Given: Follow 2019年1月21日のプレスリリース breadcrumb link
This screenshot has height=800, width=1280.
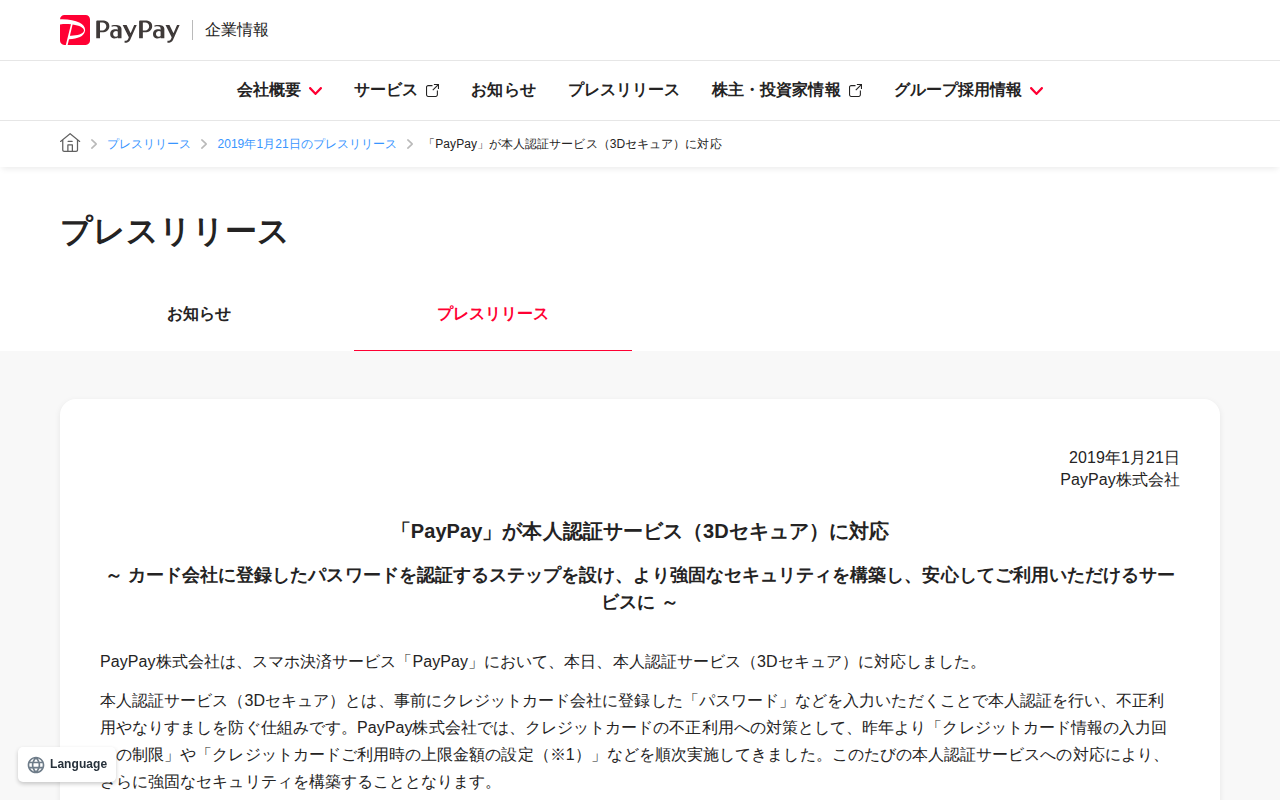Looking at the screenshot, I should [307, 144].
